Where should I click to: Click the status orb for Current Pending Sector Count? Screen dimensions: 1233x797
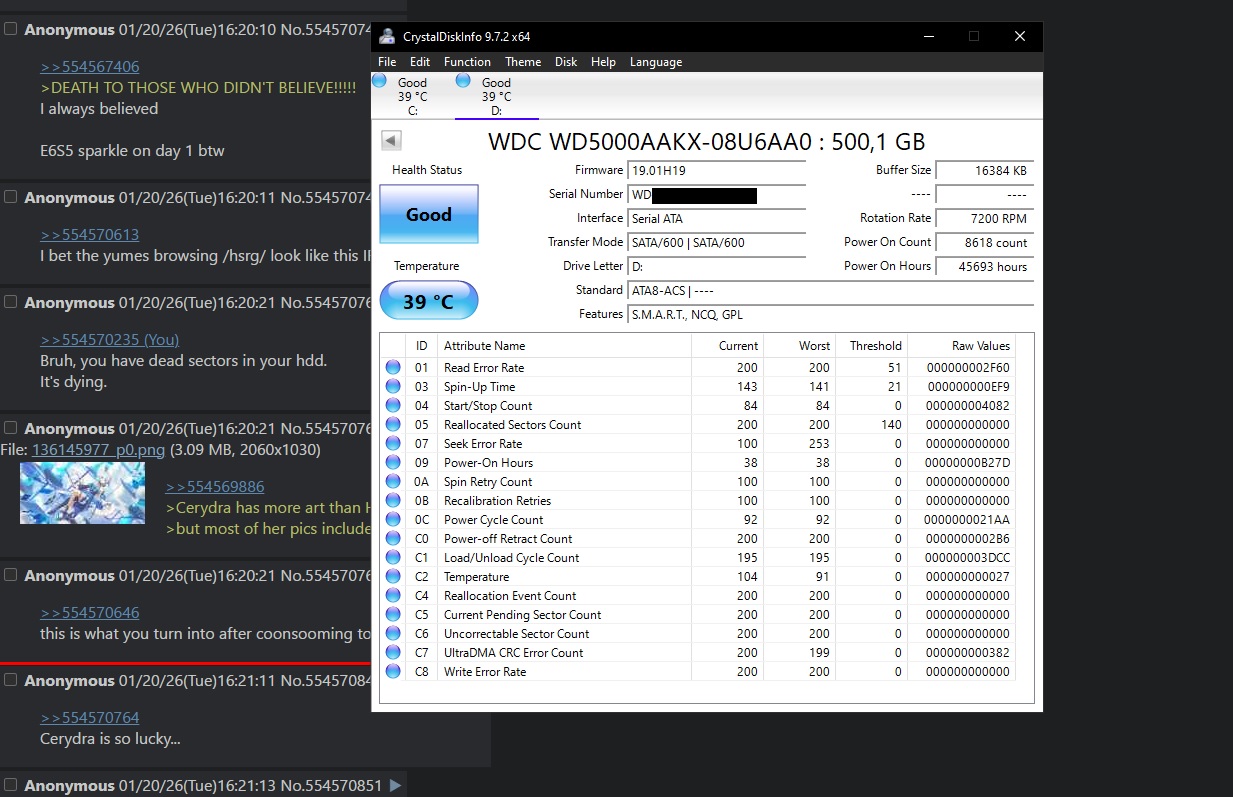pyautogui.click(x=393, y=615)
